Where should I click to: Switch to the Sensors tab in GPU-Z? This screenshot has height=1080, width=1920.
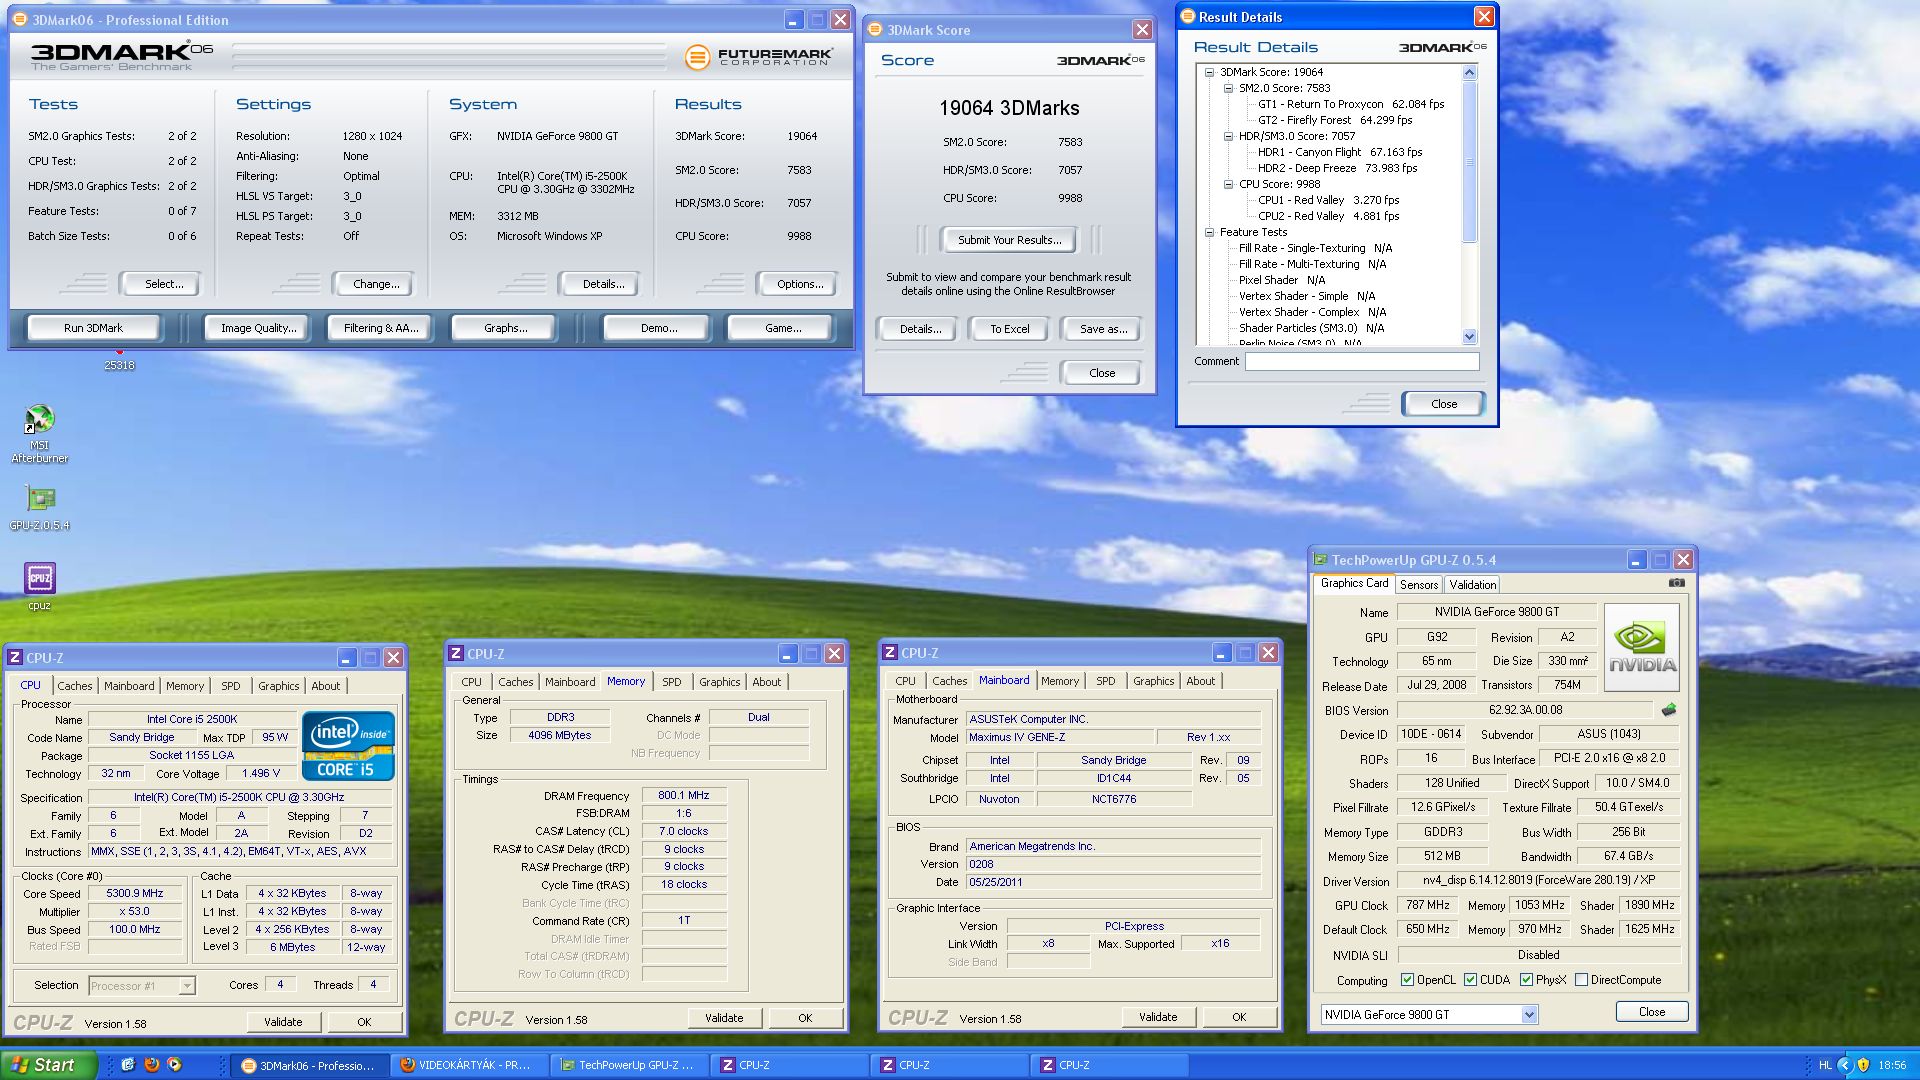(1418, 585)
